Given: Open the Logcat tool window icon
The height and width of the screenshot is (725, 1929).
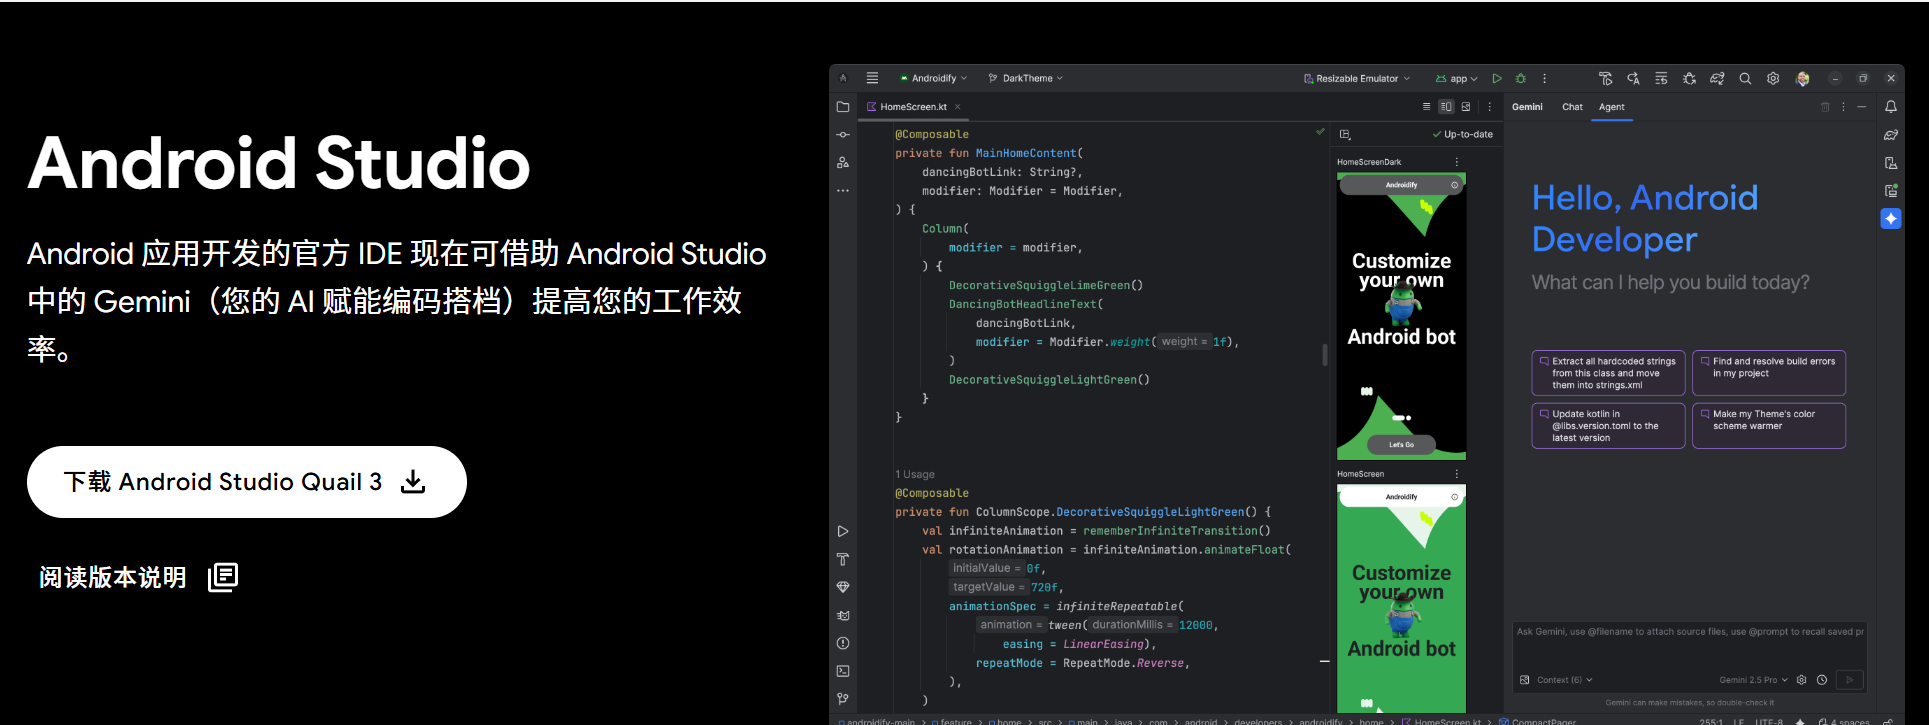Looking at the screenshot, I should click(843, 615).
